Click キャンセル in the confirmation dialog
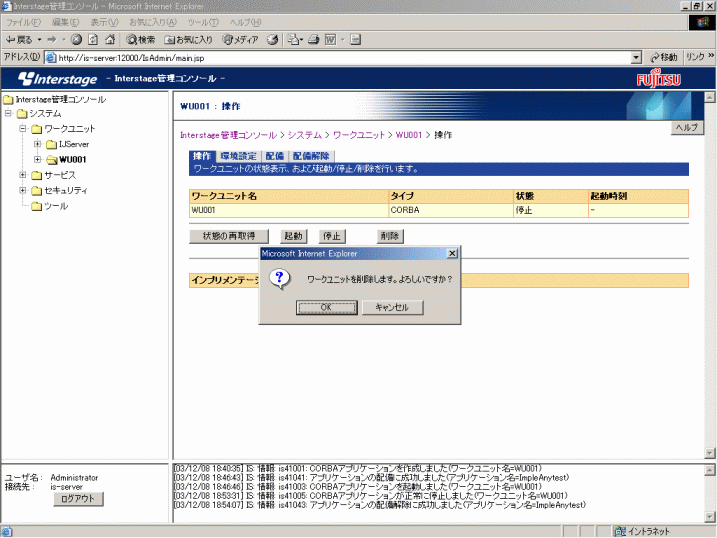 (x=392, y=307)
